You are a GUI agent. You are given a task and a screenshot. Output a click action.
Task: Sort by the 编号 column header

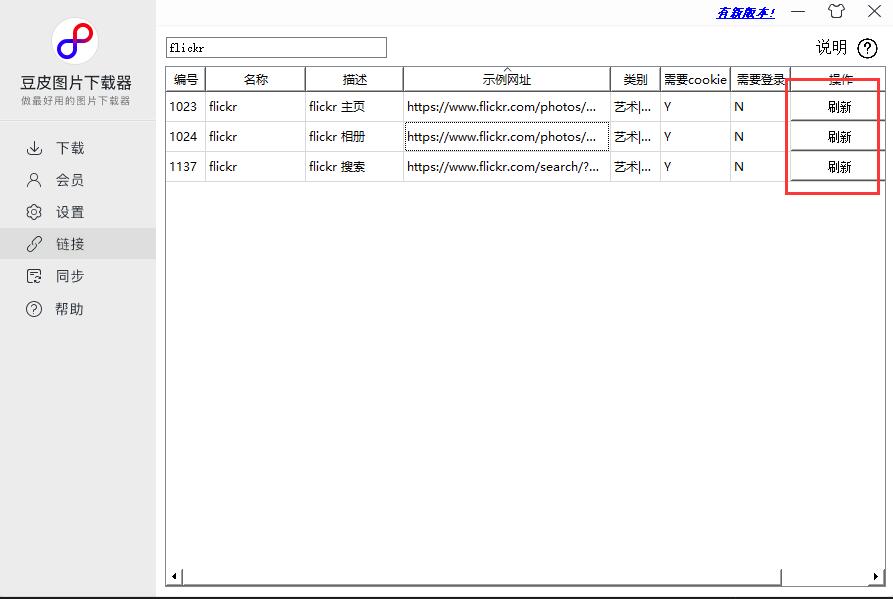[x=186, y=79]
